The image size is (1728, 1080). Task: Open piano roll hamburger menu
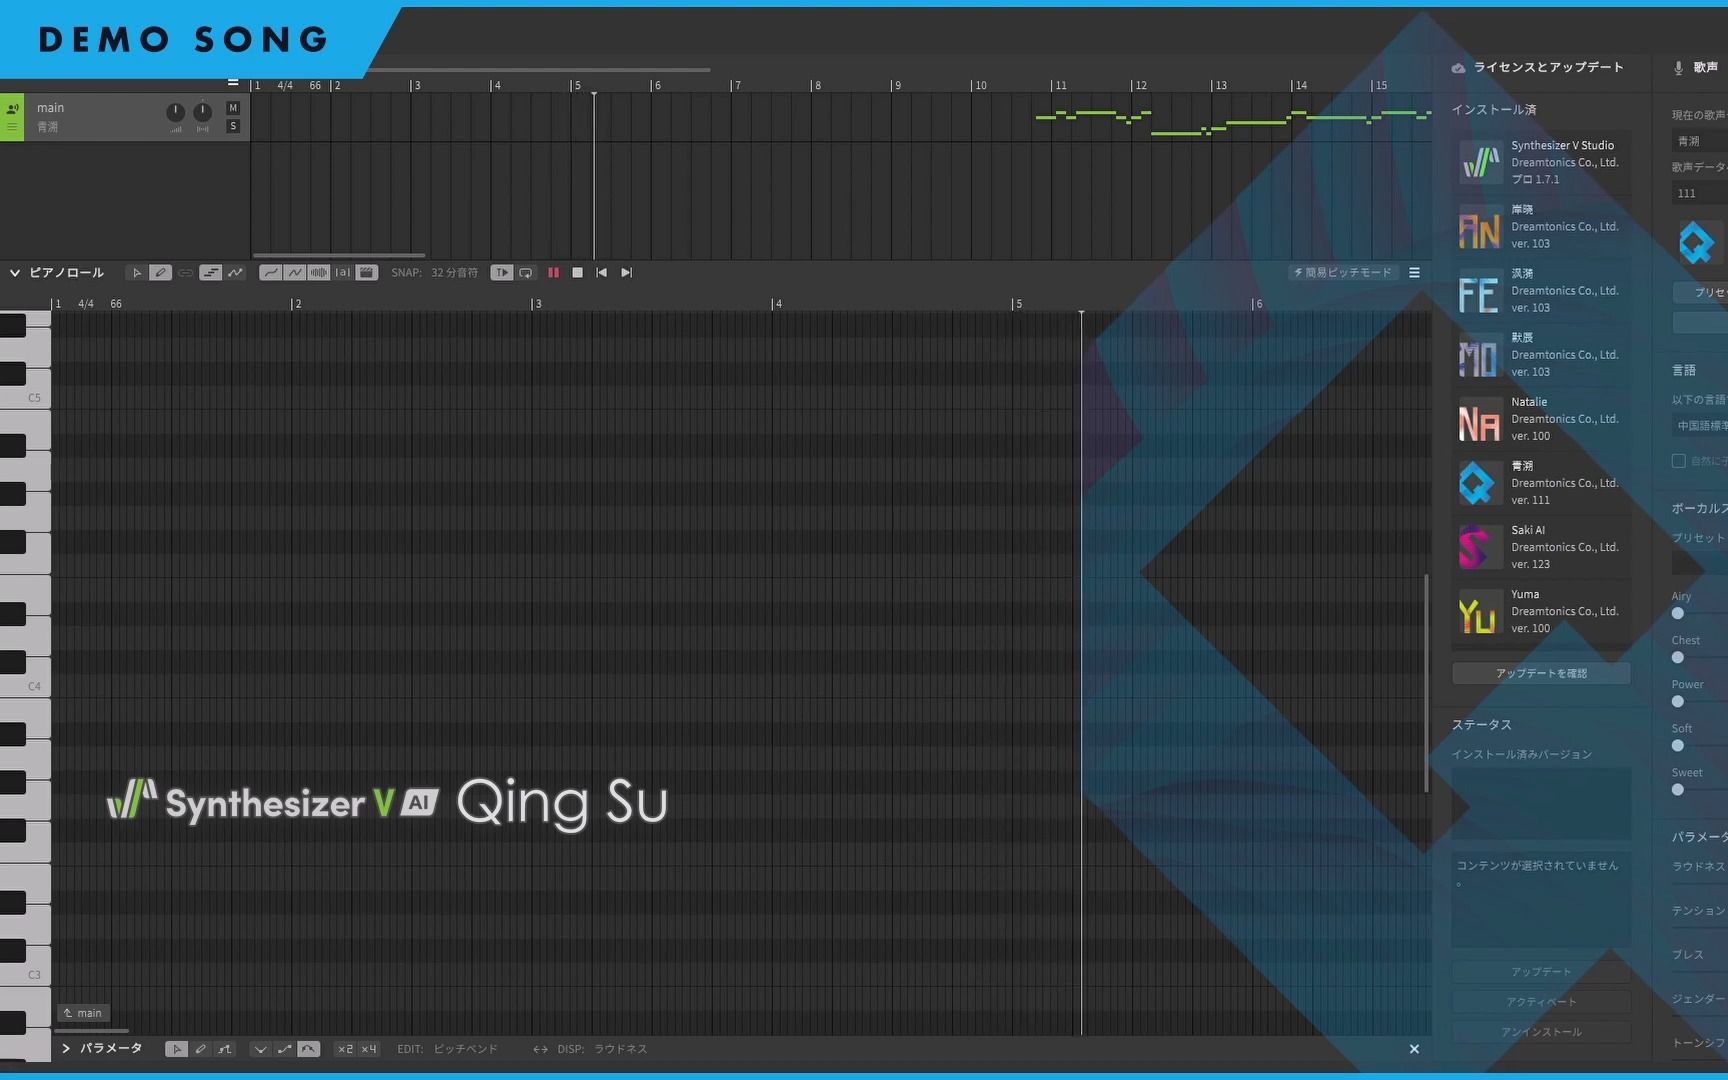pyautogui.click(x=1414, y=273)
